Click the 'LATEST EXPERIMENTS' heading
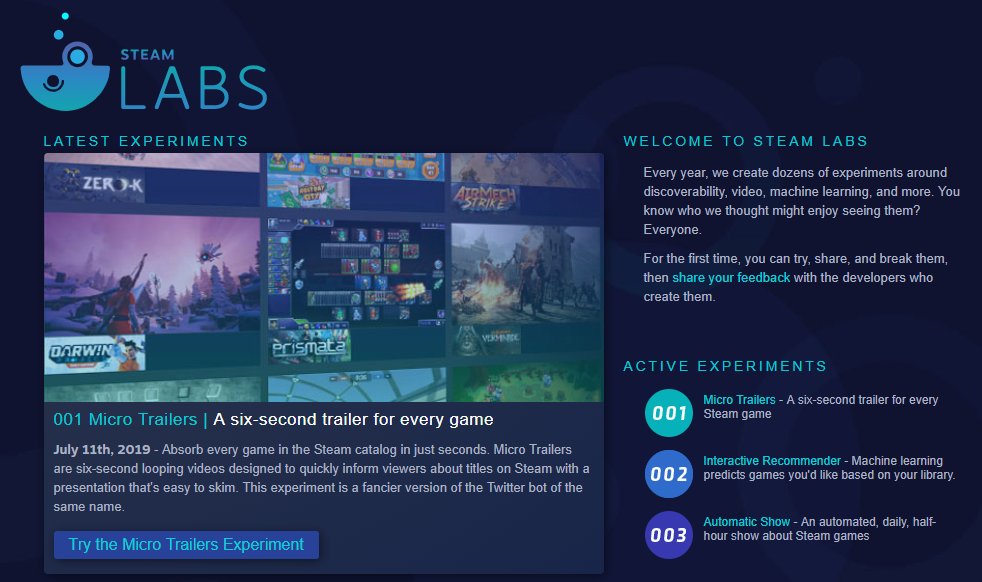982x582 pixels. (x=146, y=141)
